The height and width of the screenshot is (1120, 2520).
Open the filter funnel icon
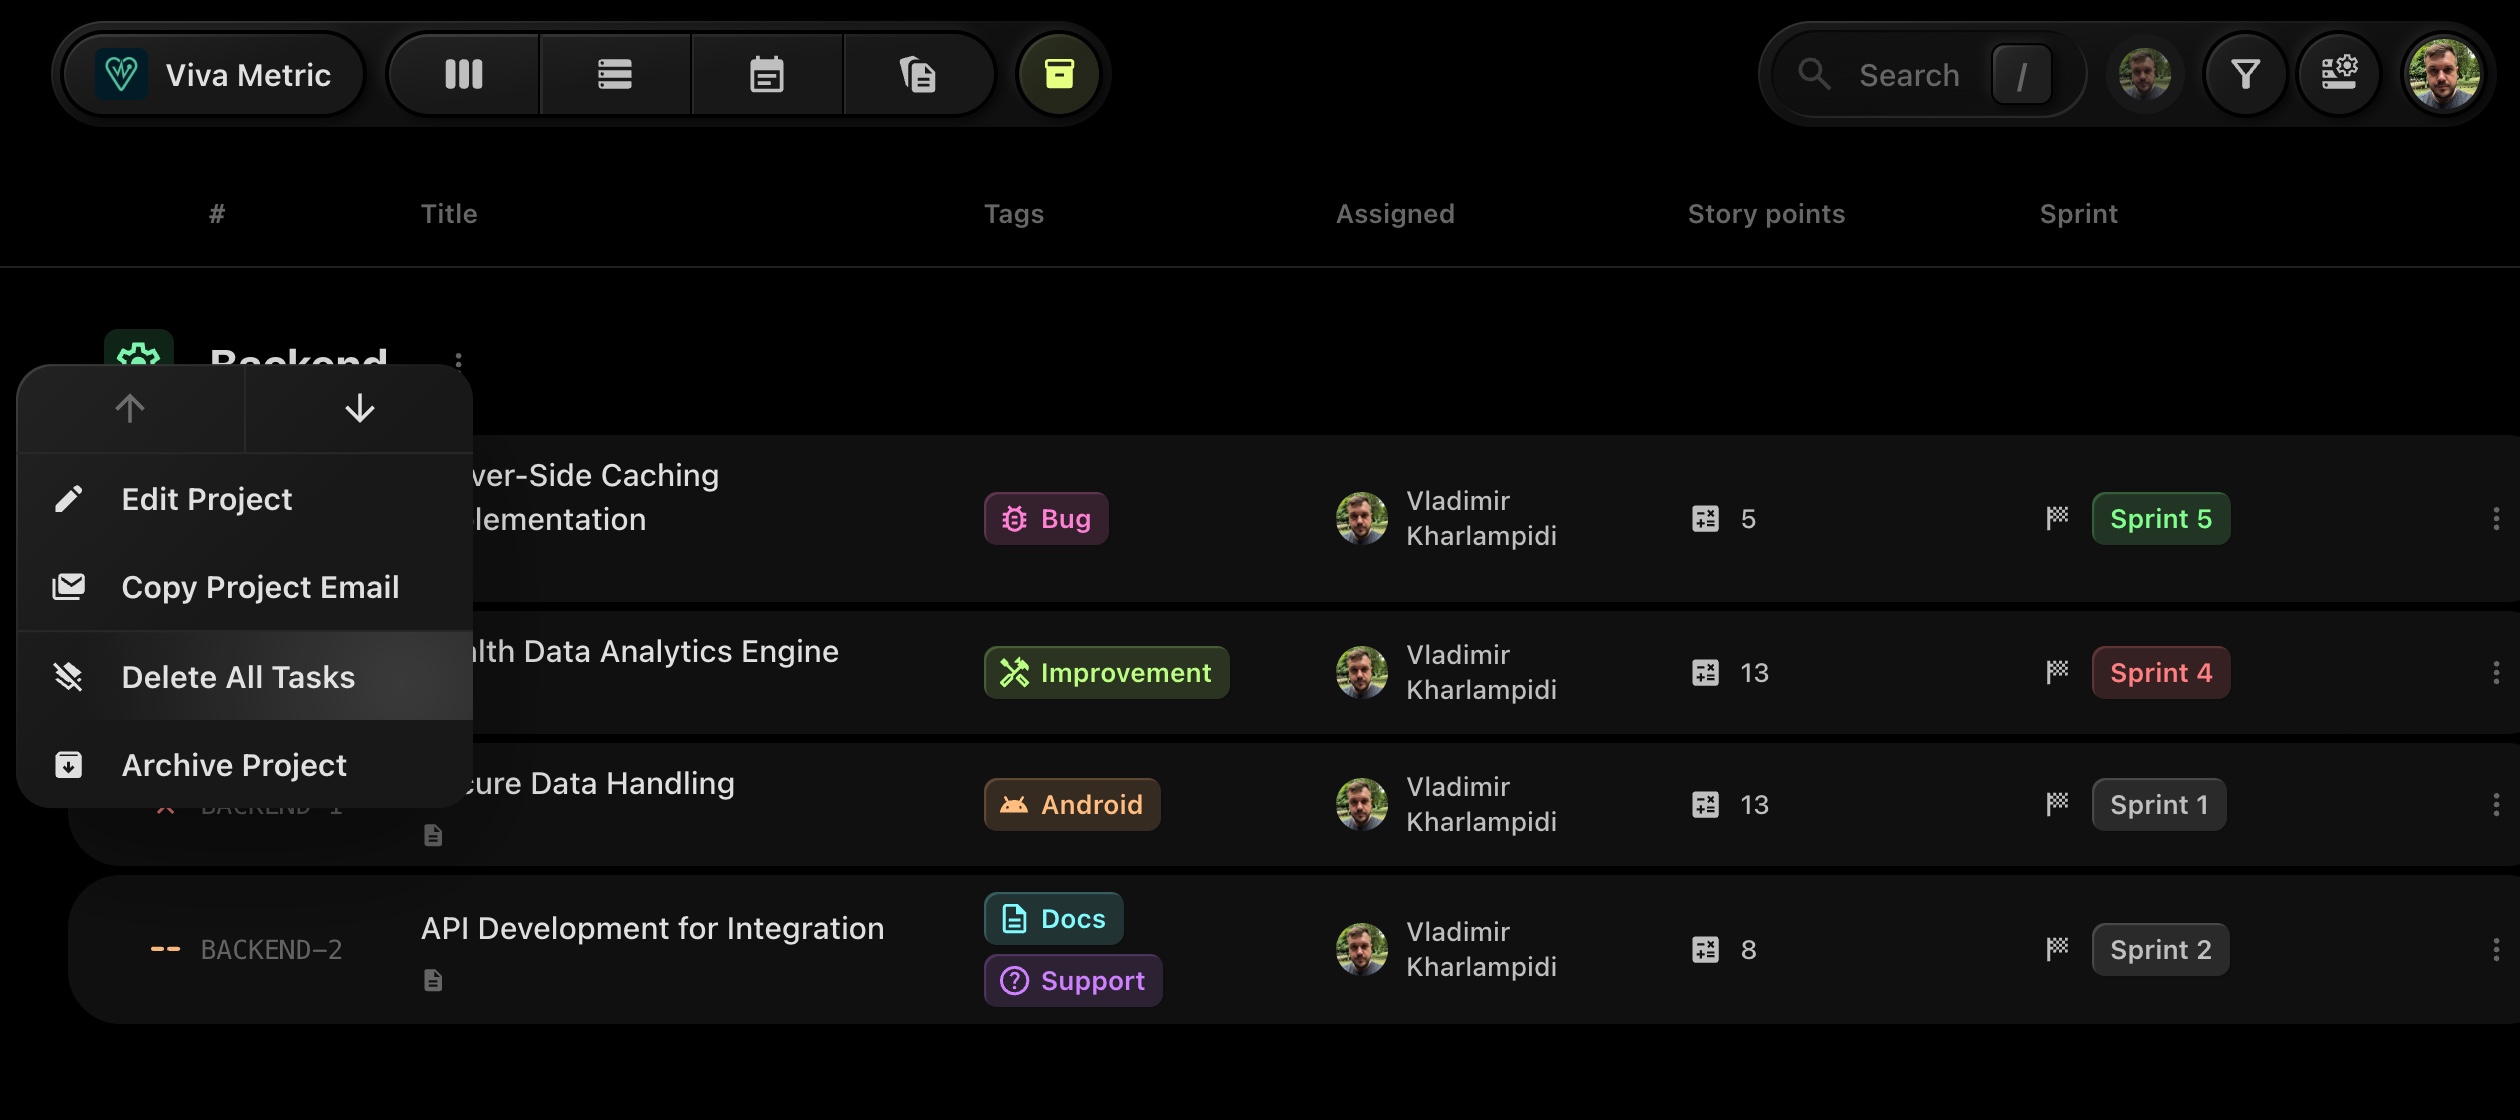click(2245, 74)
